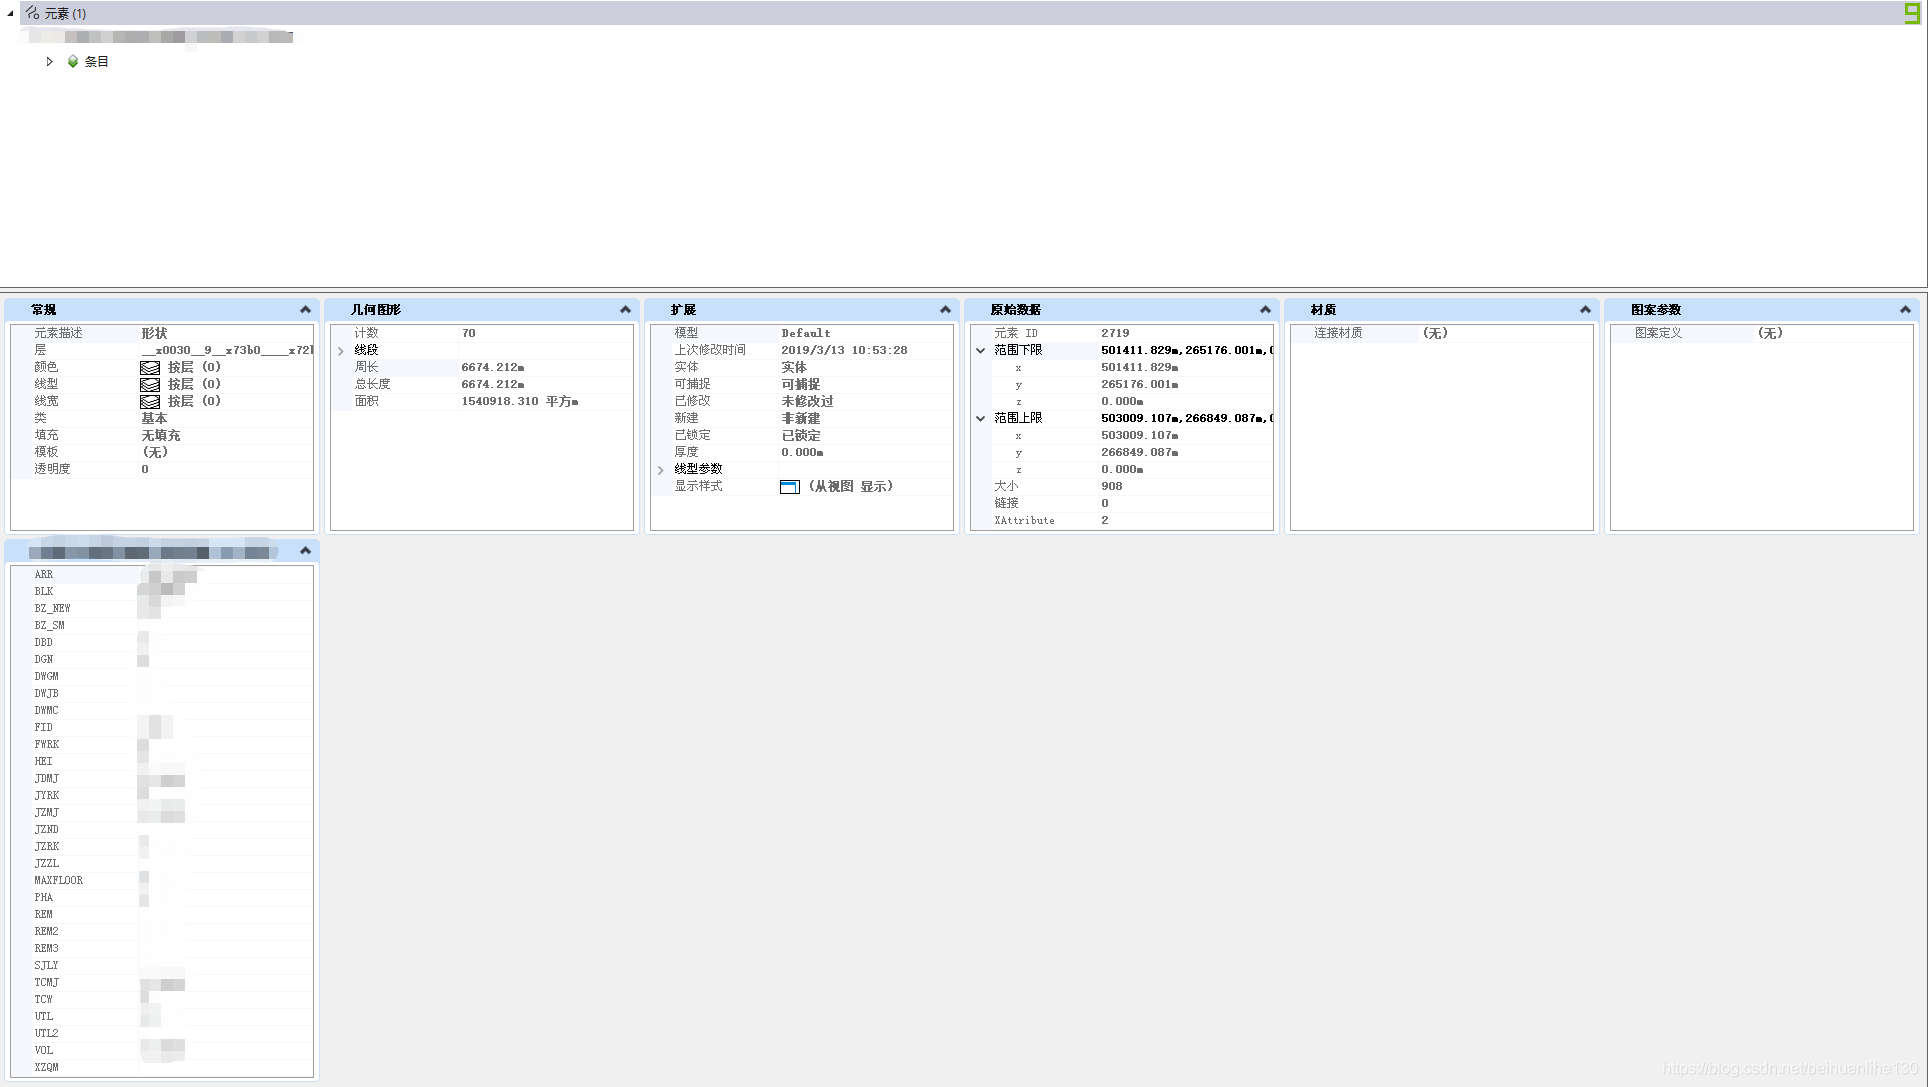Select the VOL attribute row
The width and height of the screenshot is (1928, 1087).
[x=163, y=1050]
